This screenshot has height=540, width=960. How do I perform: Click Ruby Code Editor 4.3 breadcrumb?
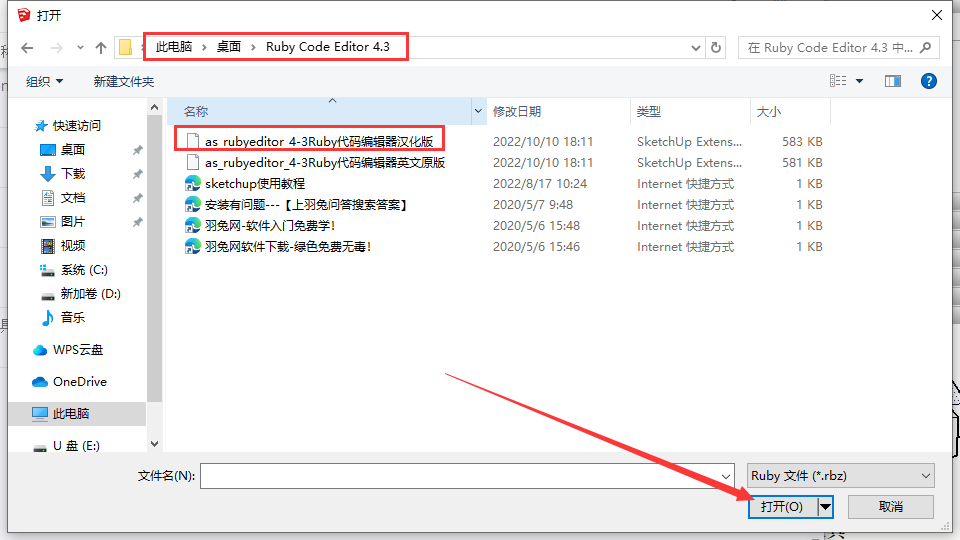coord(328,47)
